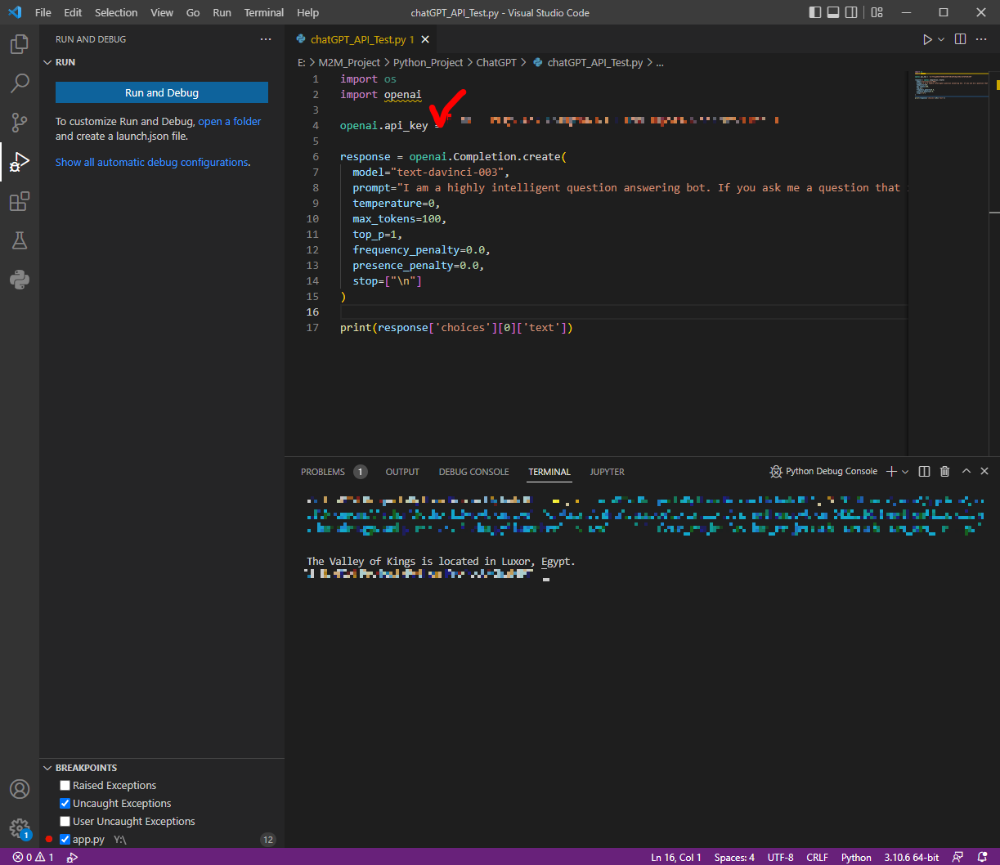1000x865 pixels.
Task: Collapse the RUN section
Action: [59, 63]
